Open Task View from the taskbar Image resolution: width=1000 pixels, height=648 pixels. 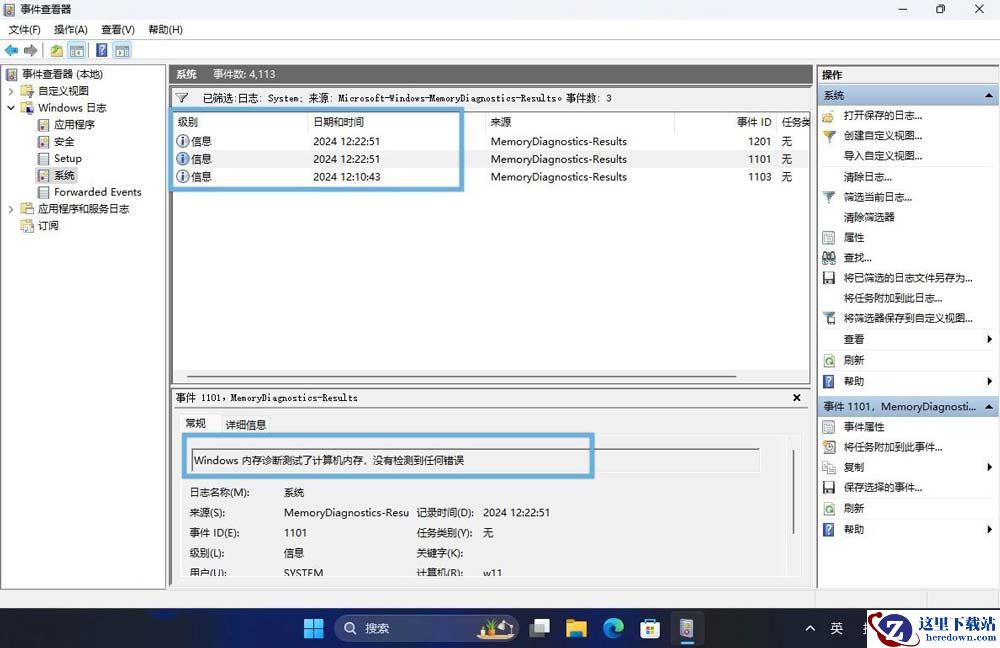click(x=540, y=629)
